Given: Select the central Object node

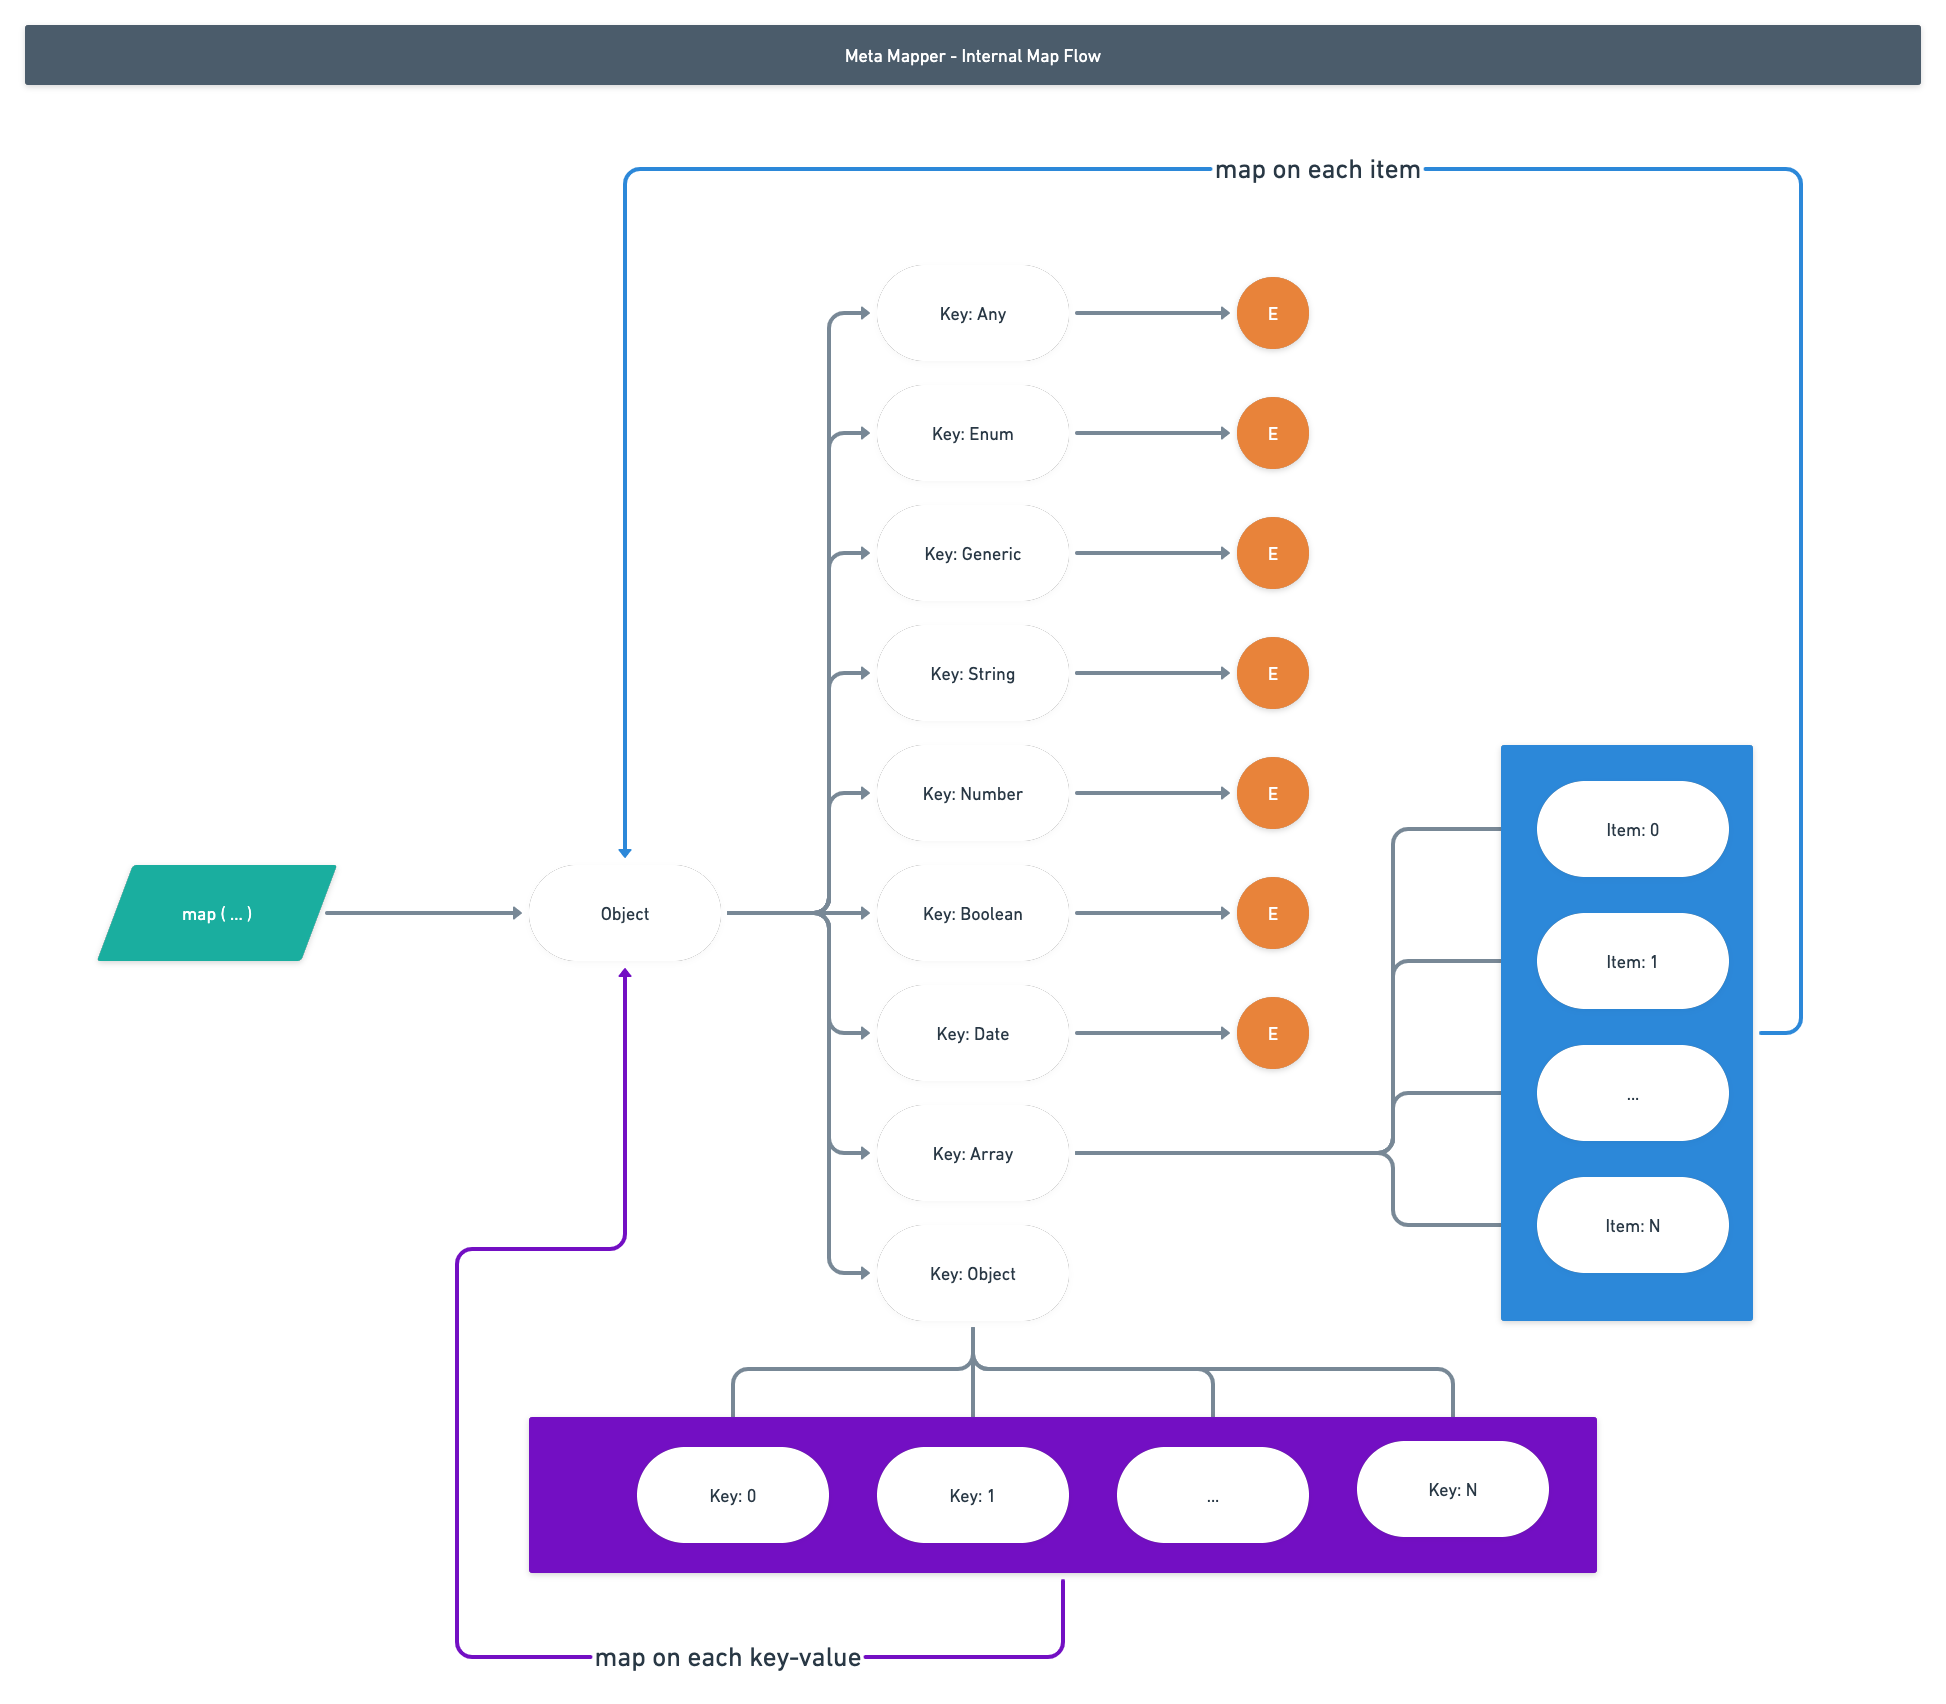Looking at the screenshot, I should (x=624, y=913).
